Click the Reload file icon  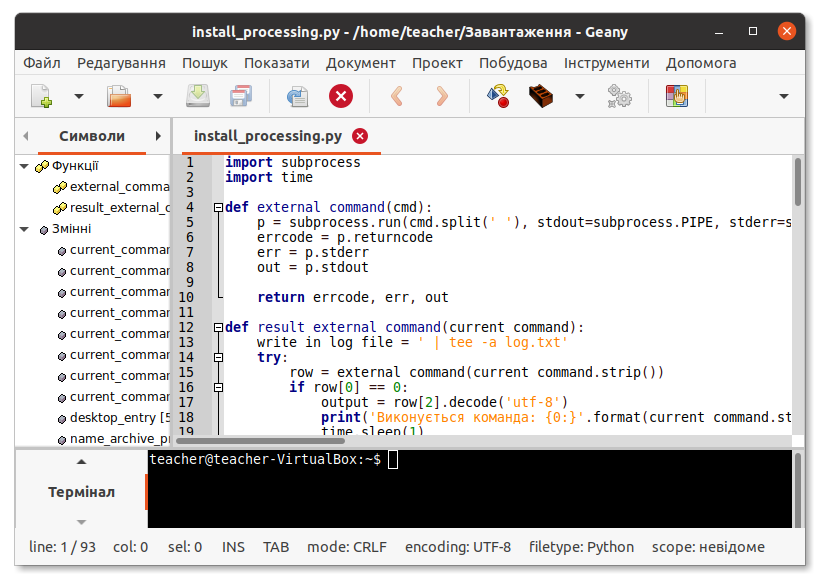[297, 96]
